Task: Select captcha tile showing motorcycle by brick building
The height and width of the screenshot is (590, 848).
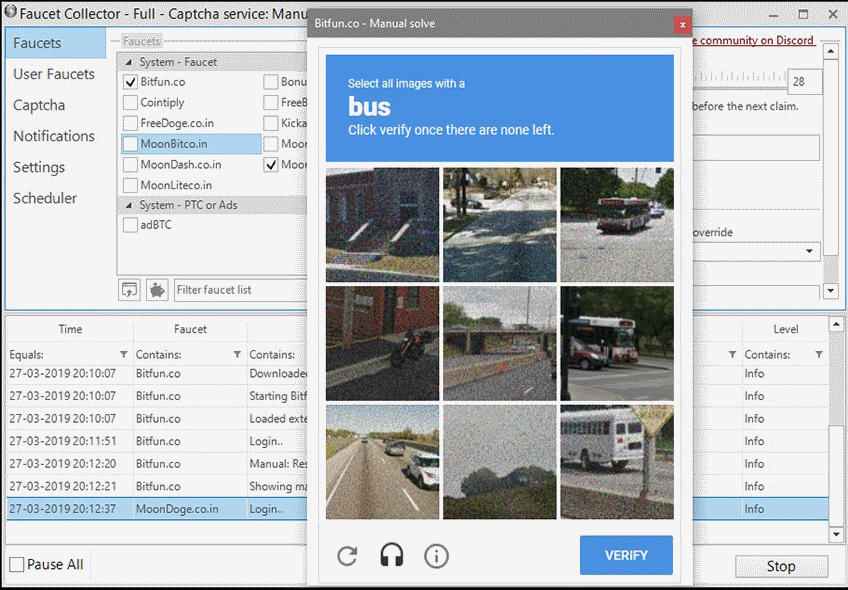Action: [382, 343]
